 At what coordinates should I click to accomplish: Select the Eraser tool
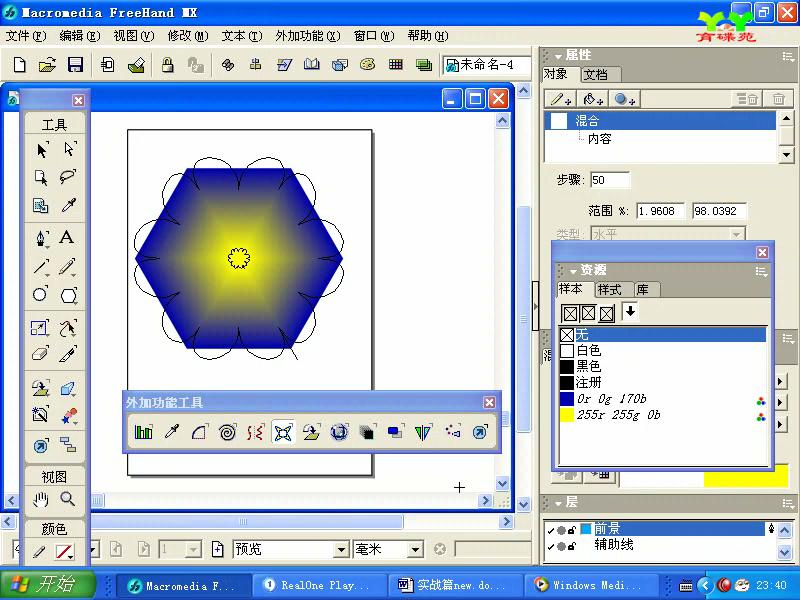click(40, 353)
